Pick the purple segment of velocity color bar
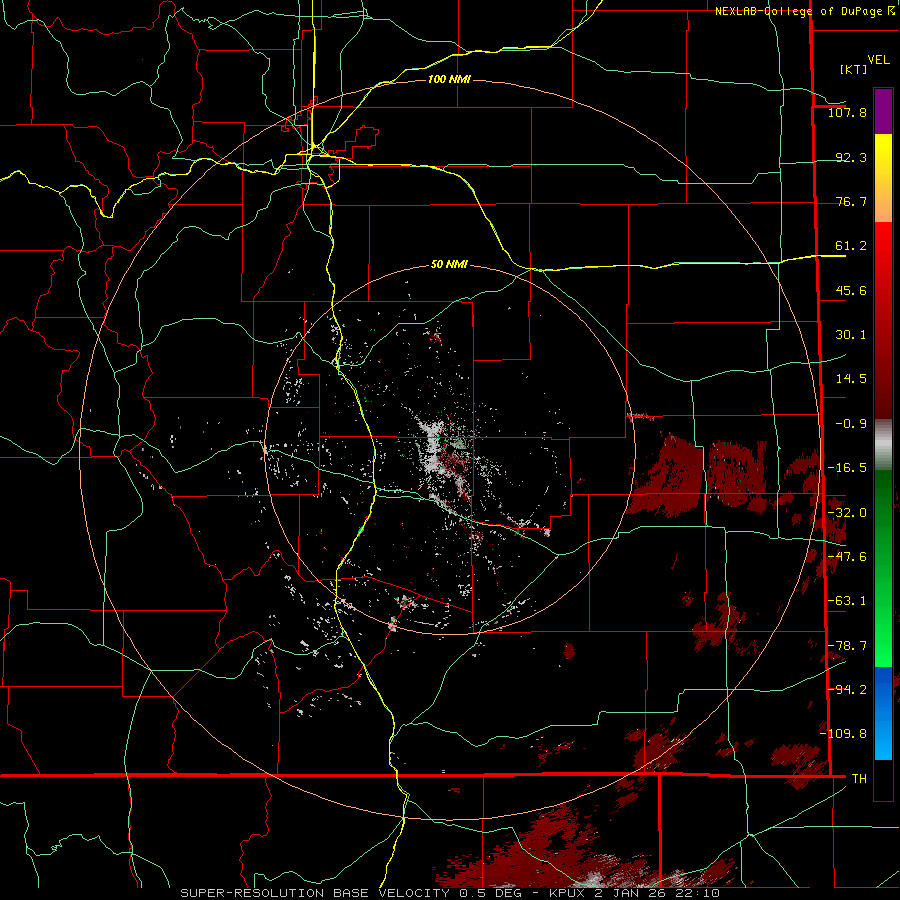This screenshot has height=900, width=900. (x=883, y=112)
